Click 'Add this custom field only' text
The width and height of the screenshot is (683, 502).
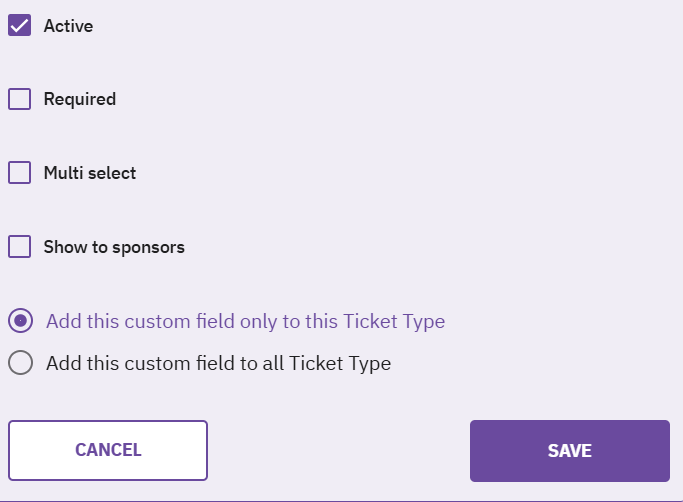tap(245, 321)
